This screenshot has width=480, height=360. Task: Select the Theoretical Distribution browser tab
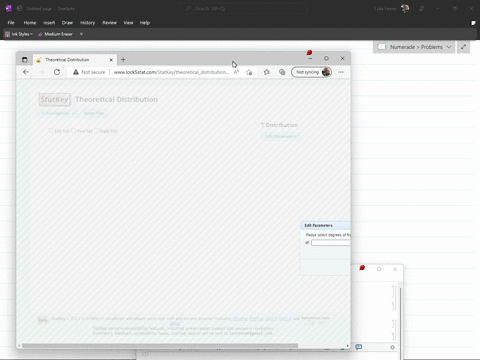(74, 60)
